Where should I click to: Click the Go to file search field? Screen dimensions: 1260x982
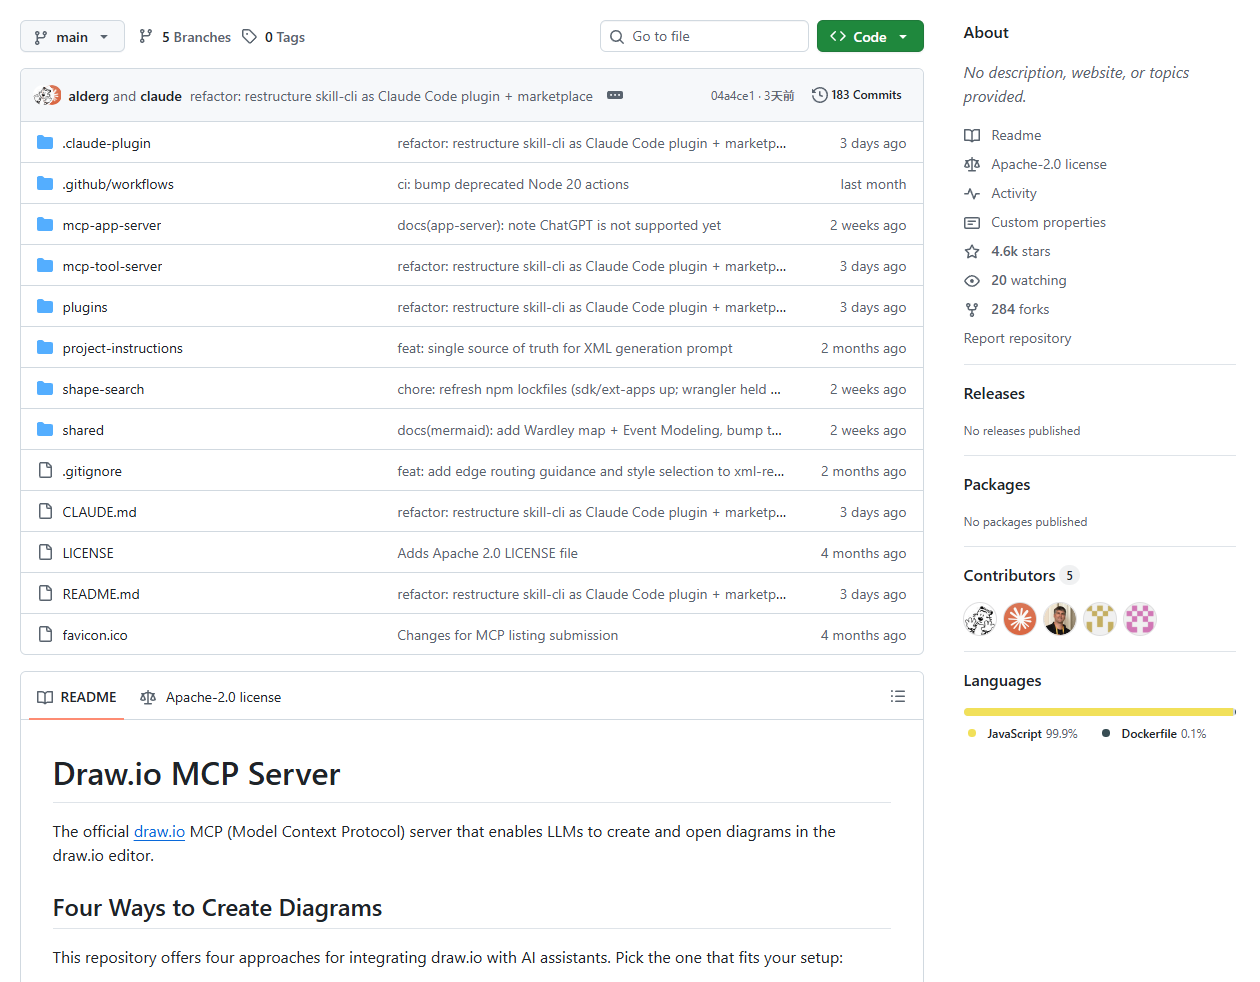click(704, 36)
